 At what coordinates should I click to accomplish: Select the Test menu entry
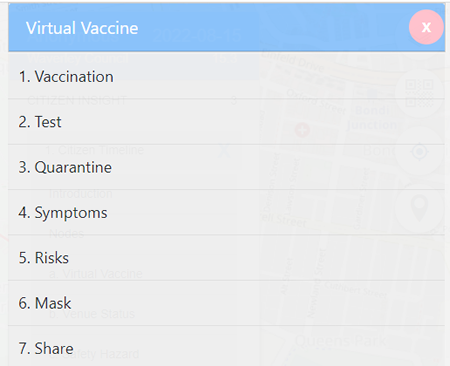pyautogui.click(x=226, y=122)
